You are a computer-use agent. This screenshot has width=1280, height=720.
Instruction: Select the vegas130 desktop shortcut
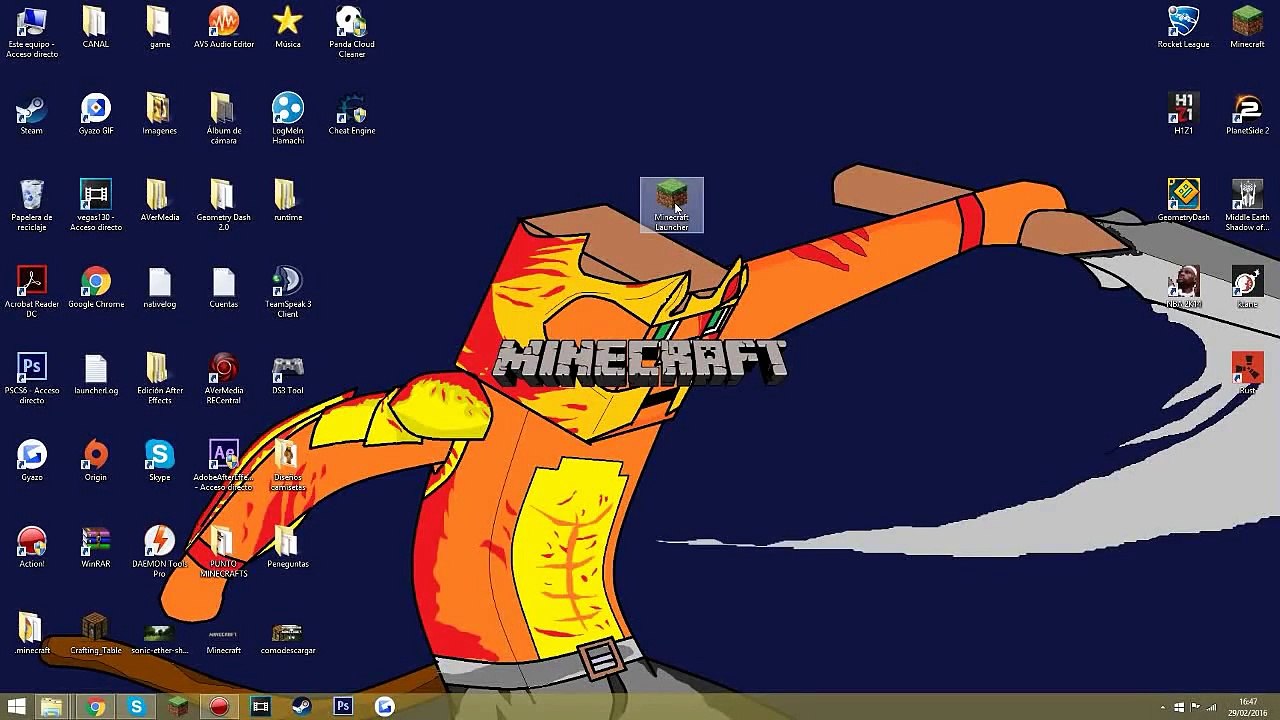(95, 205)
